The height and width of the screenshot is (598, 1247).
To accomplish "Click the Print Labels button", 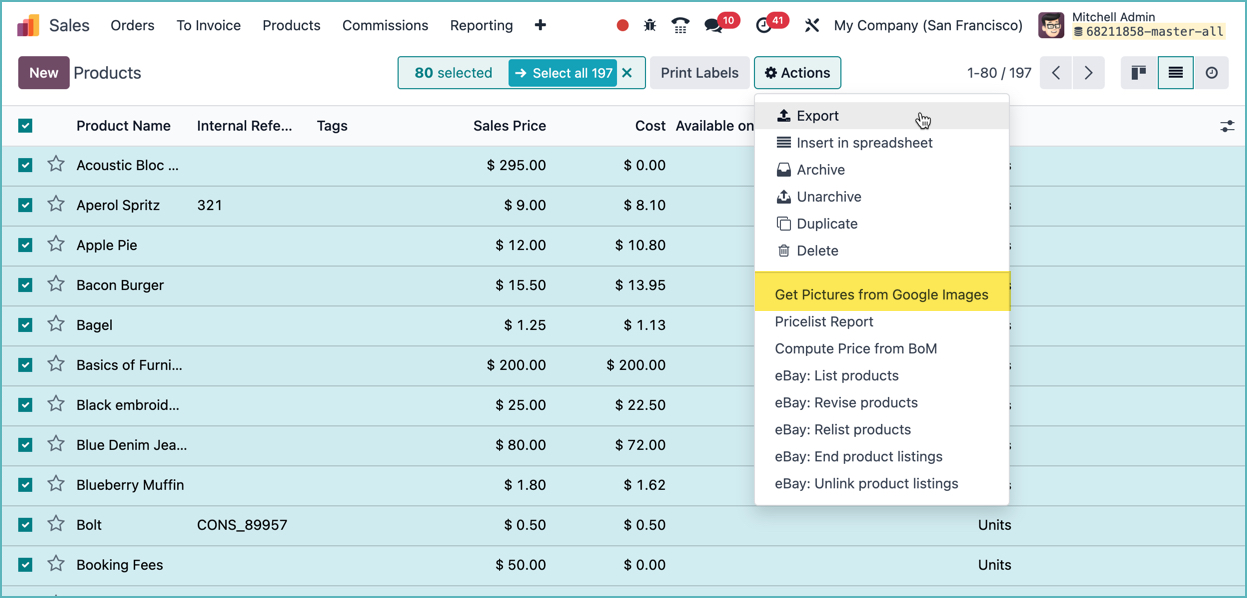I will (699, 73).
